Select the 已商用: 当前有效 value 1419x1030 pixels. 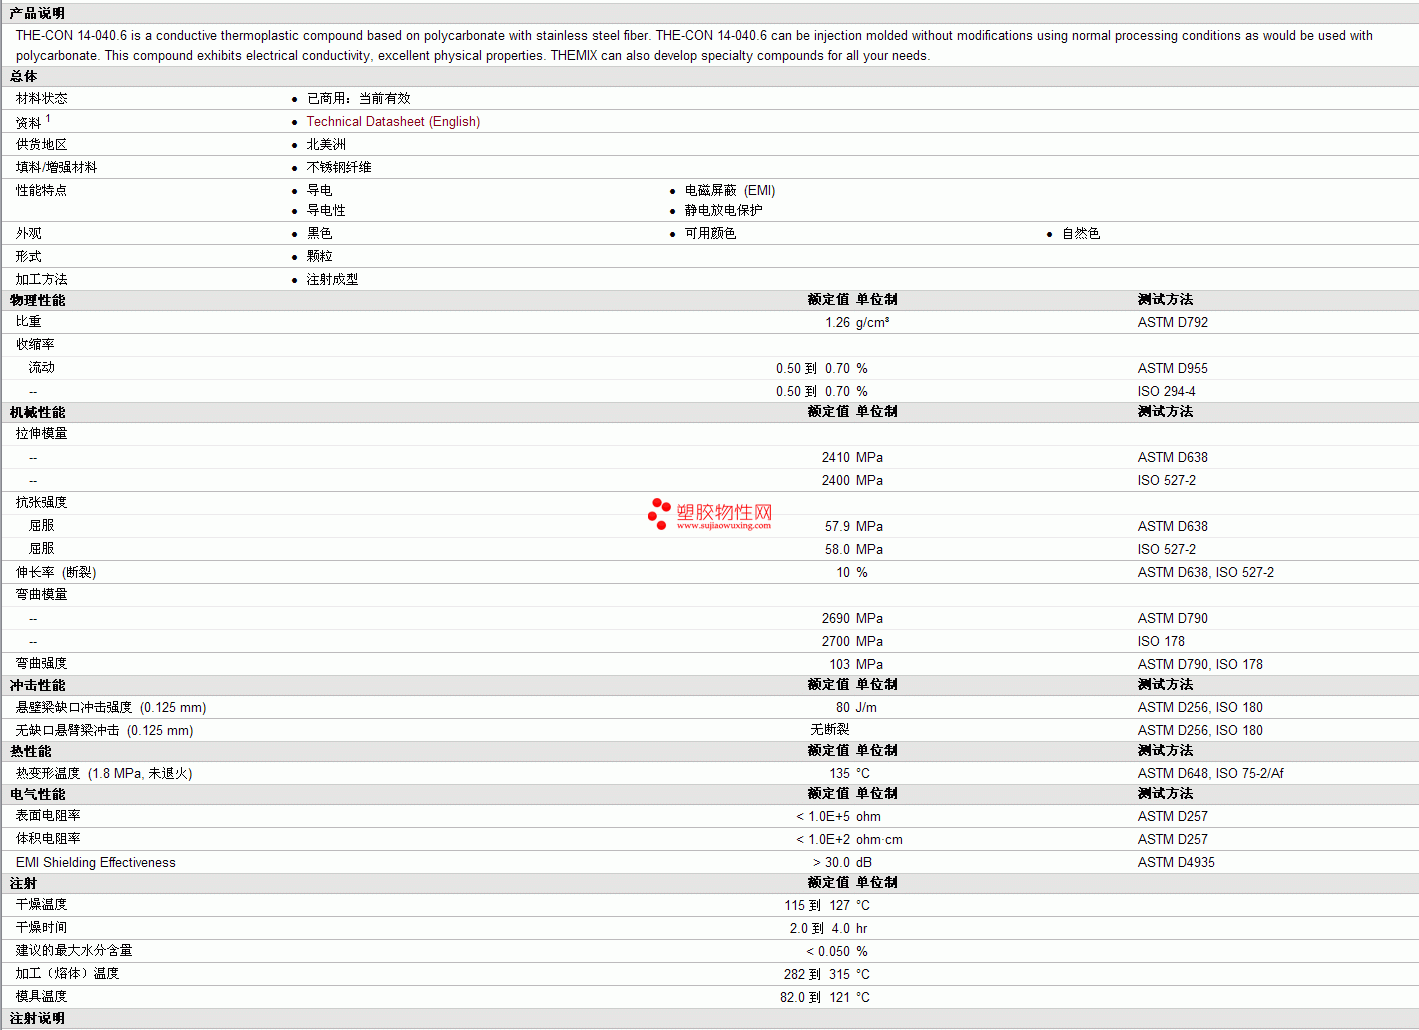[x=358, y=98]
